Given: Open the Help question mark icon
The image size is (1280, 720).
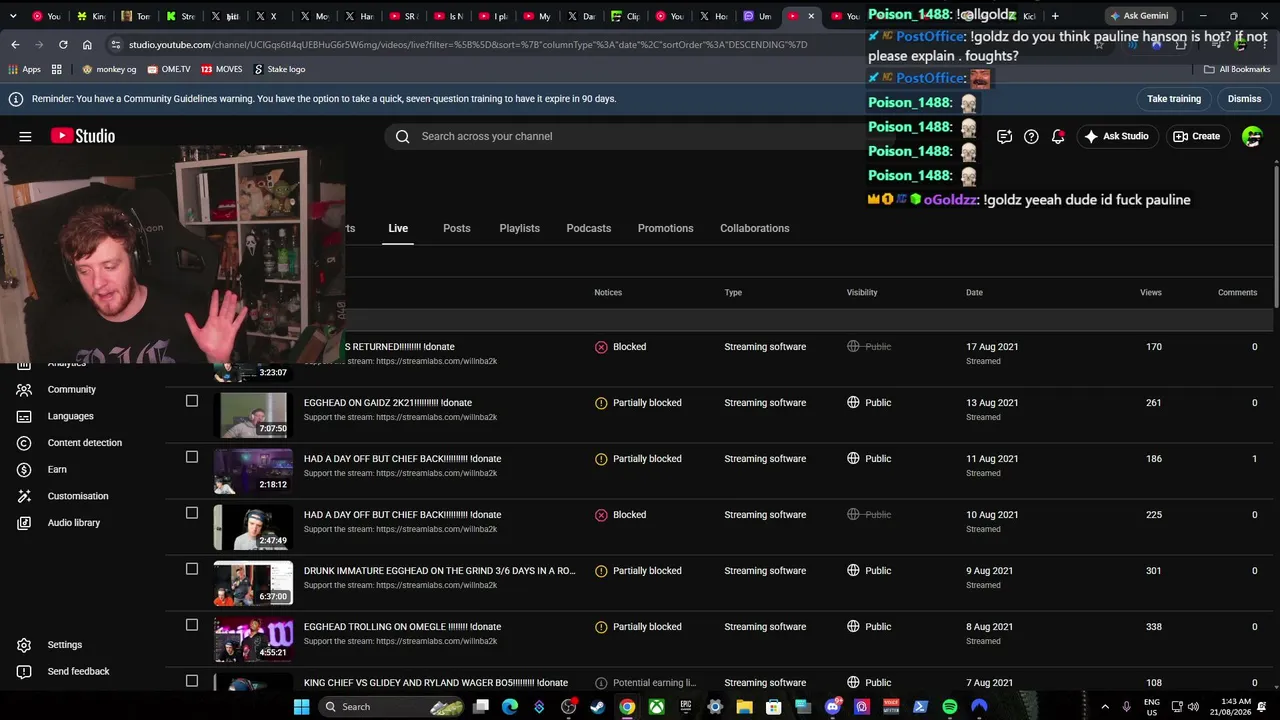Looking at the screenshot, I should click(1031, 136).
